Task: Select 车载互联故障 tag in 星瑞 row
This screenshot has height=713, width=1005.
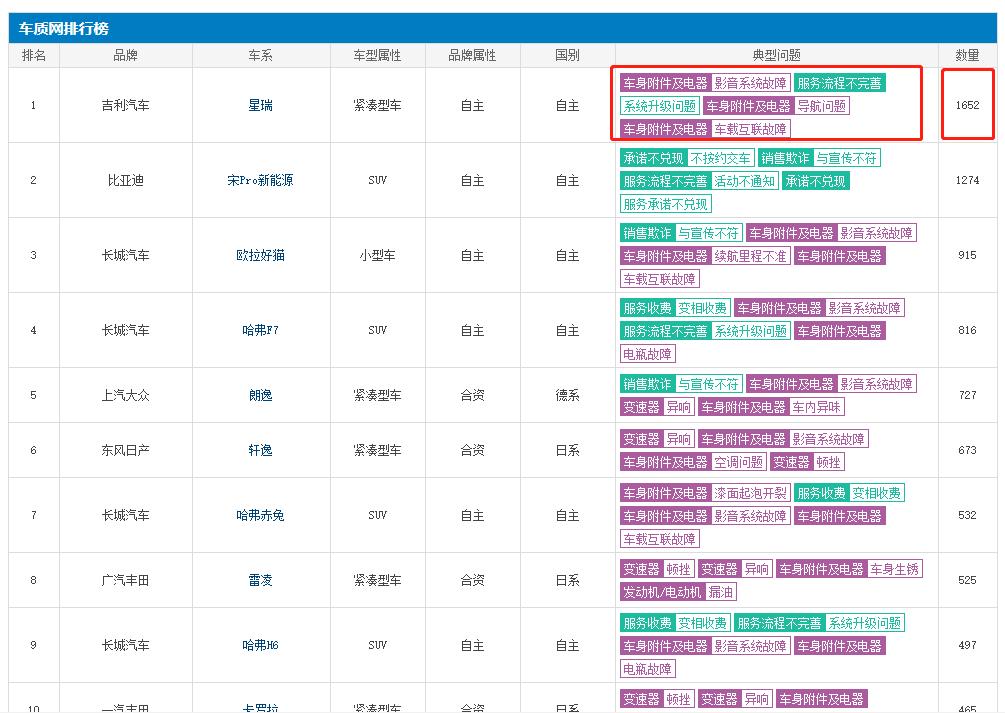Action: point(751,129)
